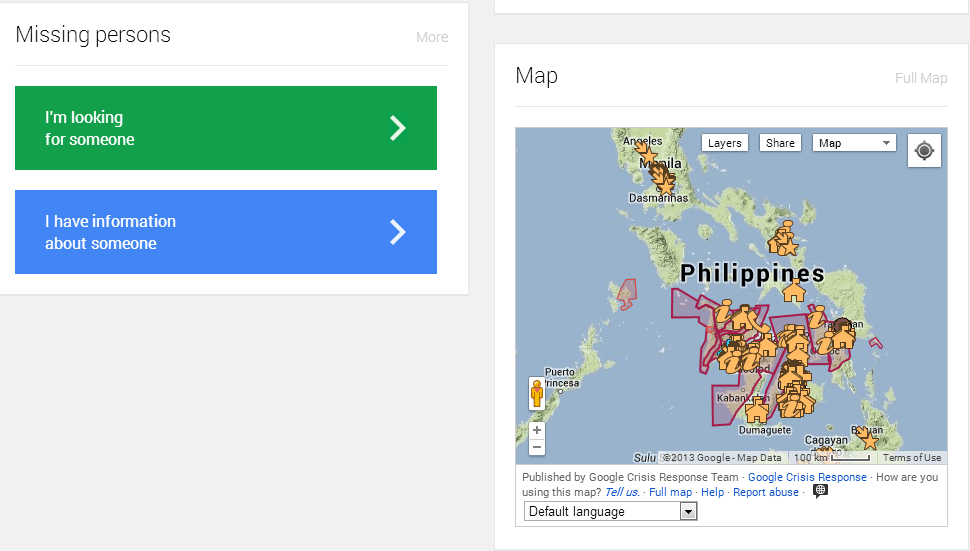This screenshot has width=970, height=551.
Task: Click the Report abuse link
Action: [766, 492]
